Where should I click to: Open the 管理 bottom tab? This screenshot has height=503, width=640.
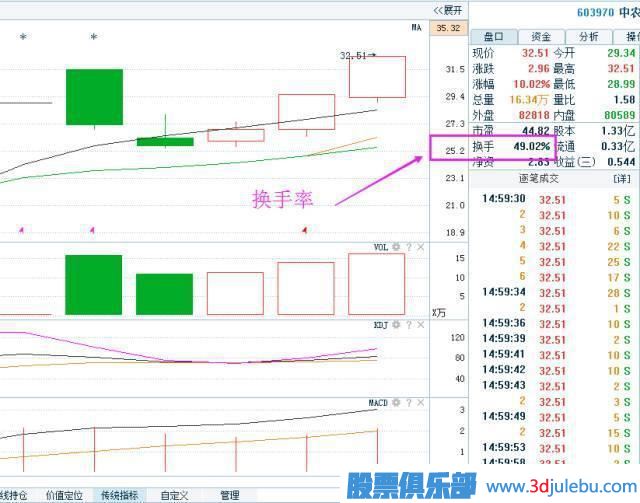(230, 495)
